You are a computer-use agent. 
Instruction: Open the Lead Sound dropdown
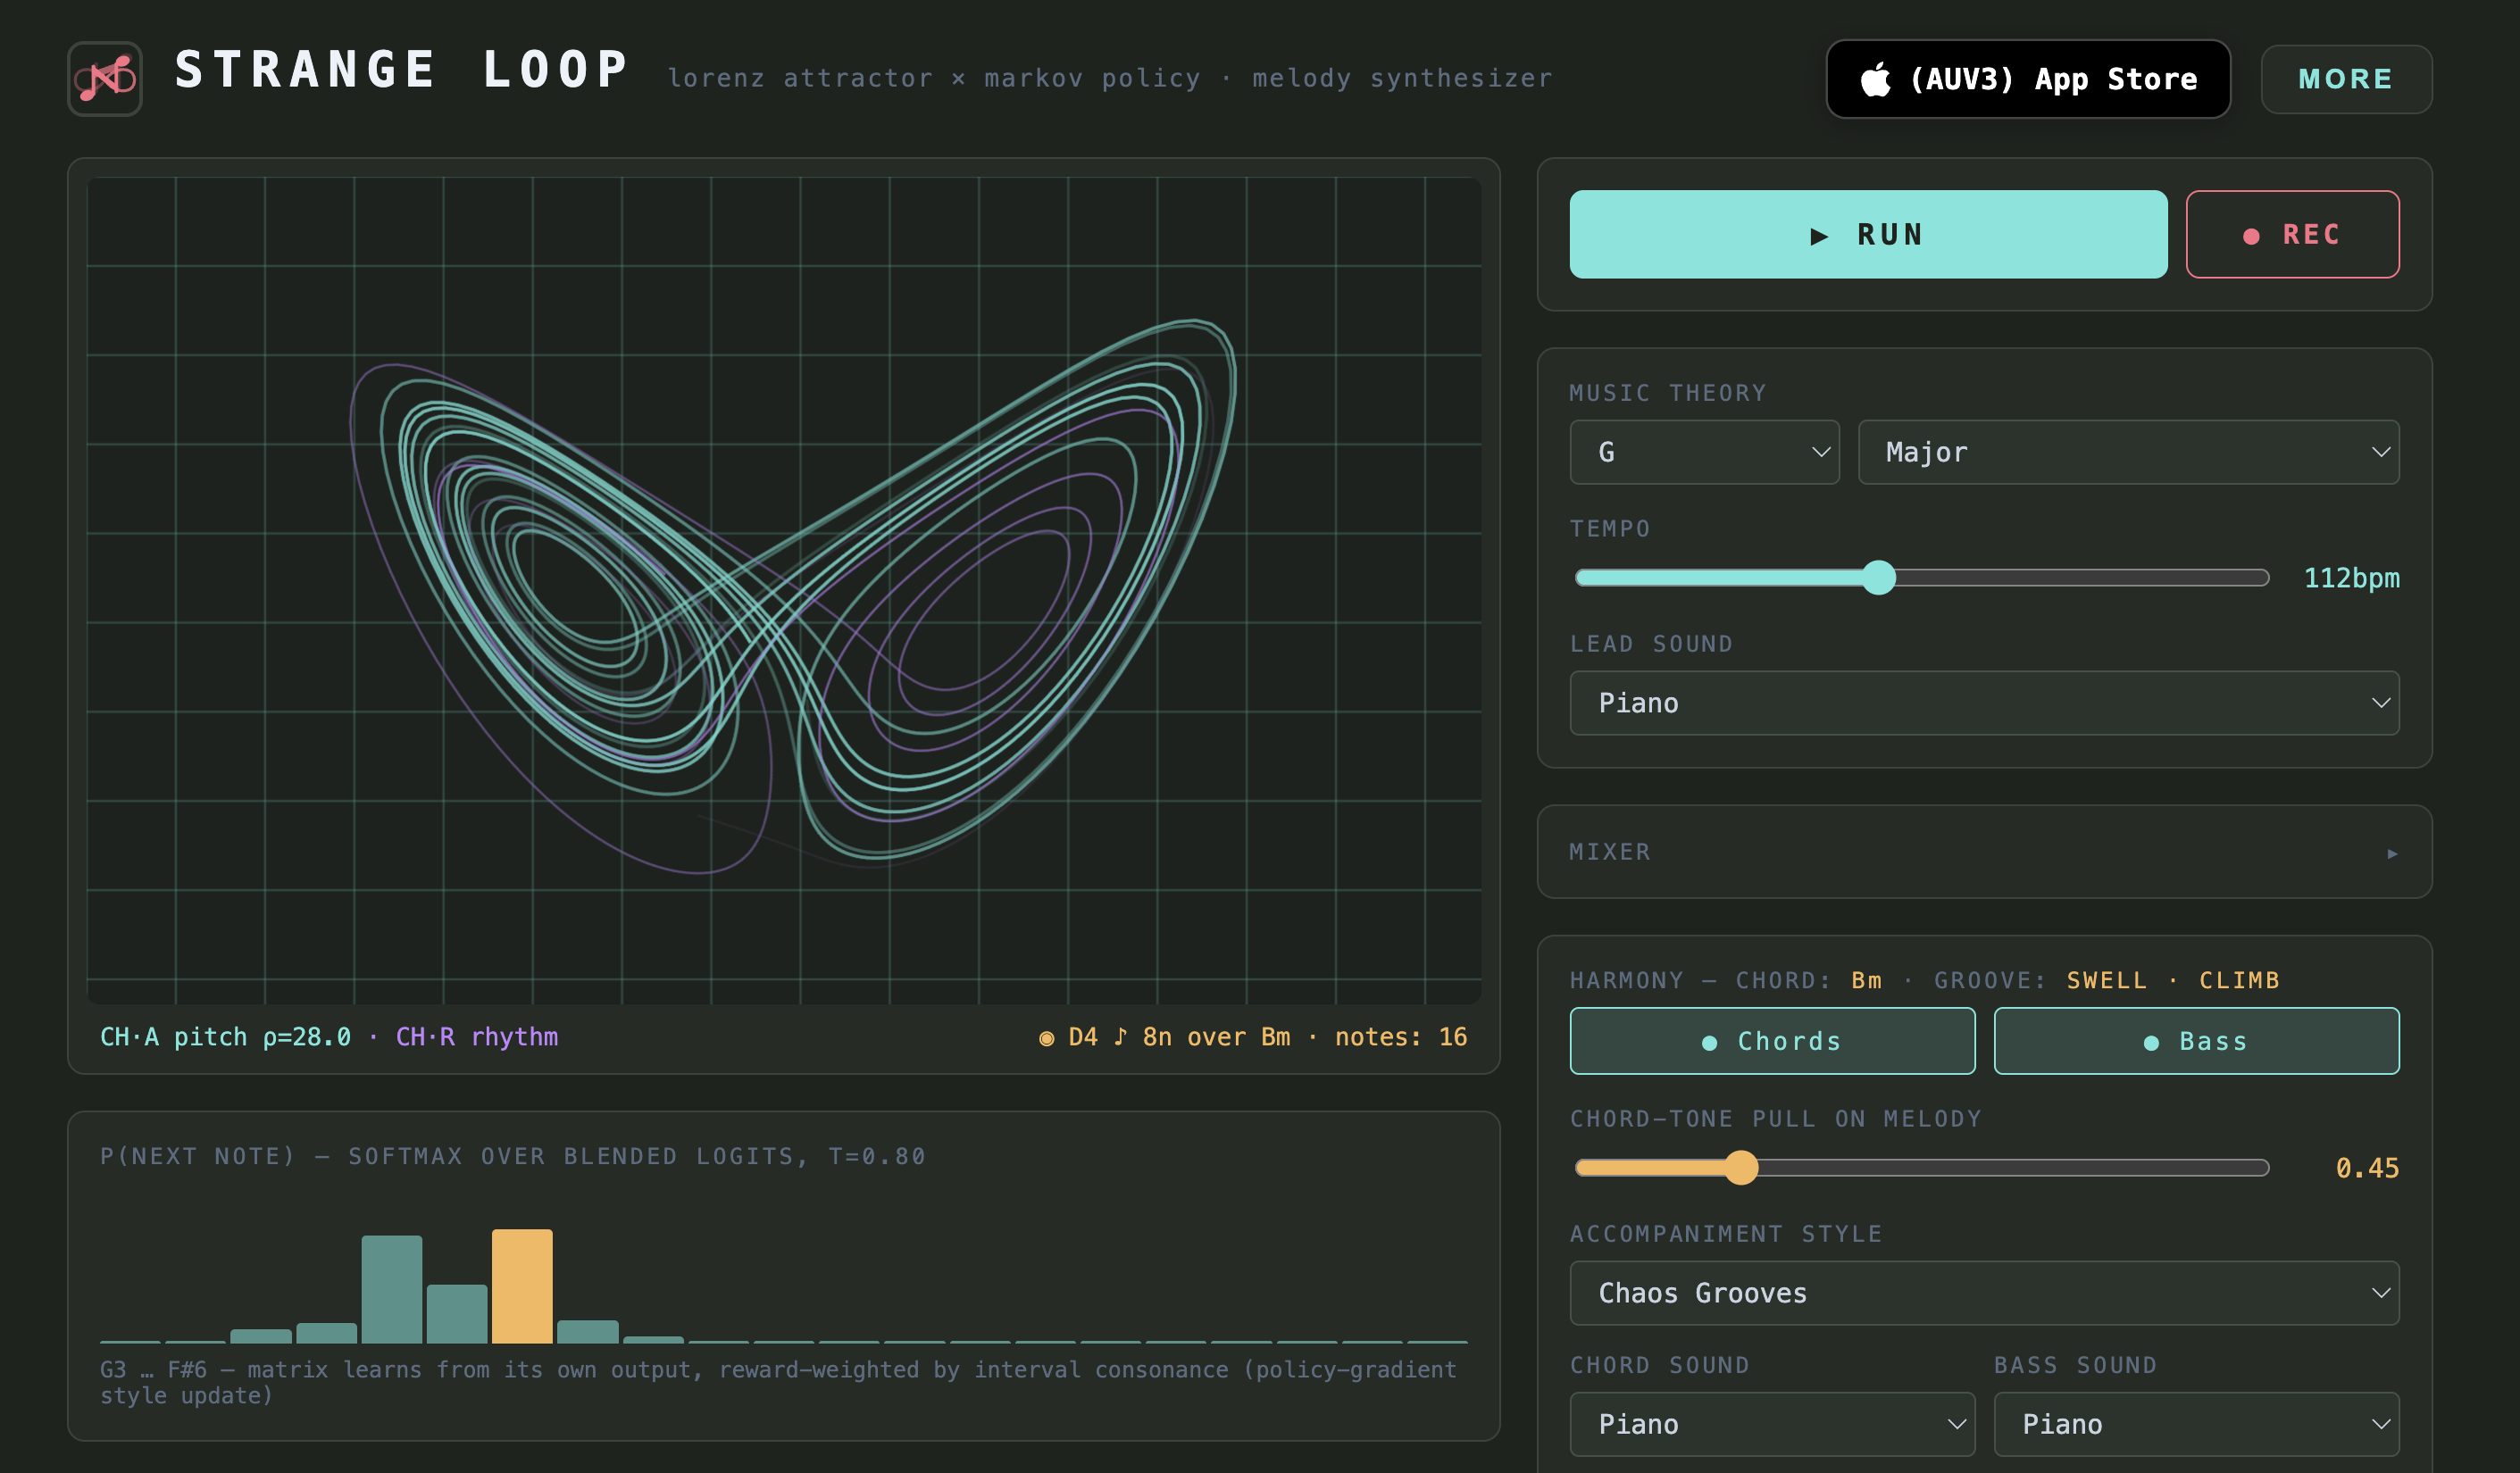click(x=1984, y=703)
